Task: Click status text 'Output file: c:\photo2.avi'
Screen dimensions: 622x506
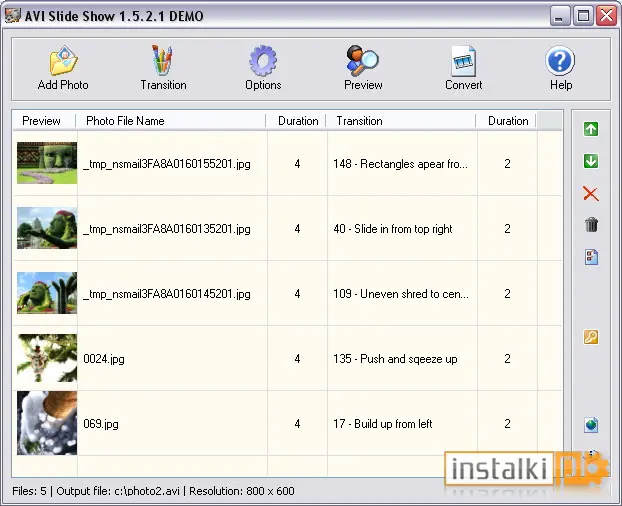Action: point(118,491)
